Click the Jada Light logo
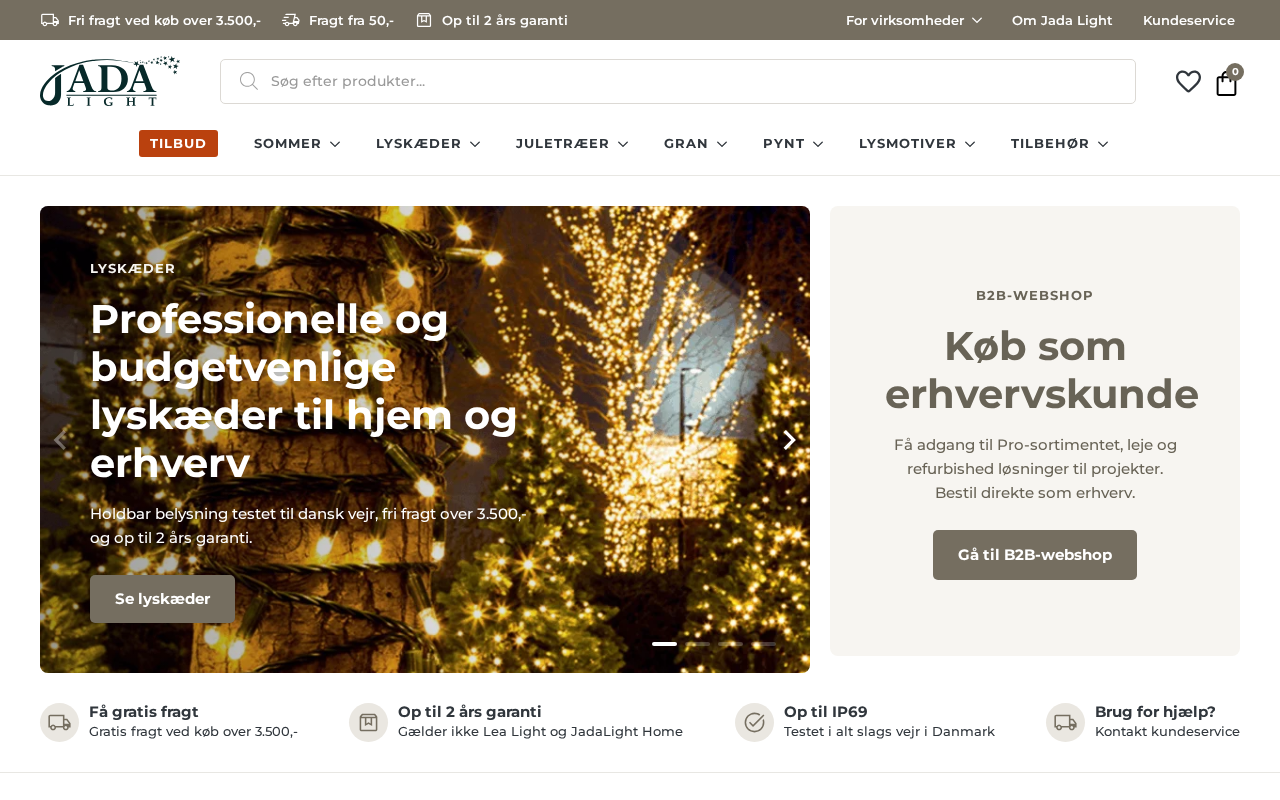The image size is (1280, 800). pos(110,81)
